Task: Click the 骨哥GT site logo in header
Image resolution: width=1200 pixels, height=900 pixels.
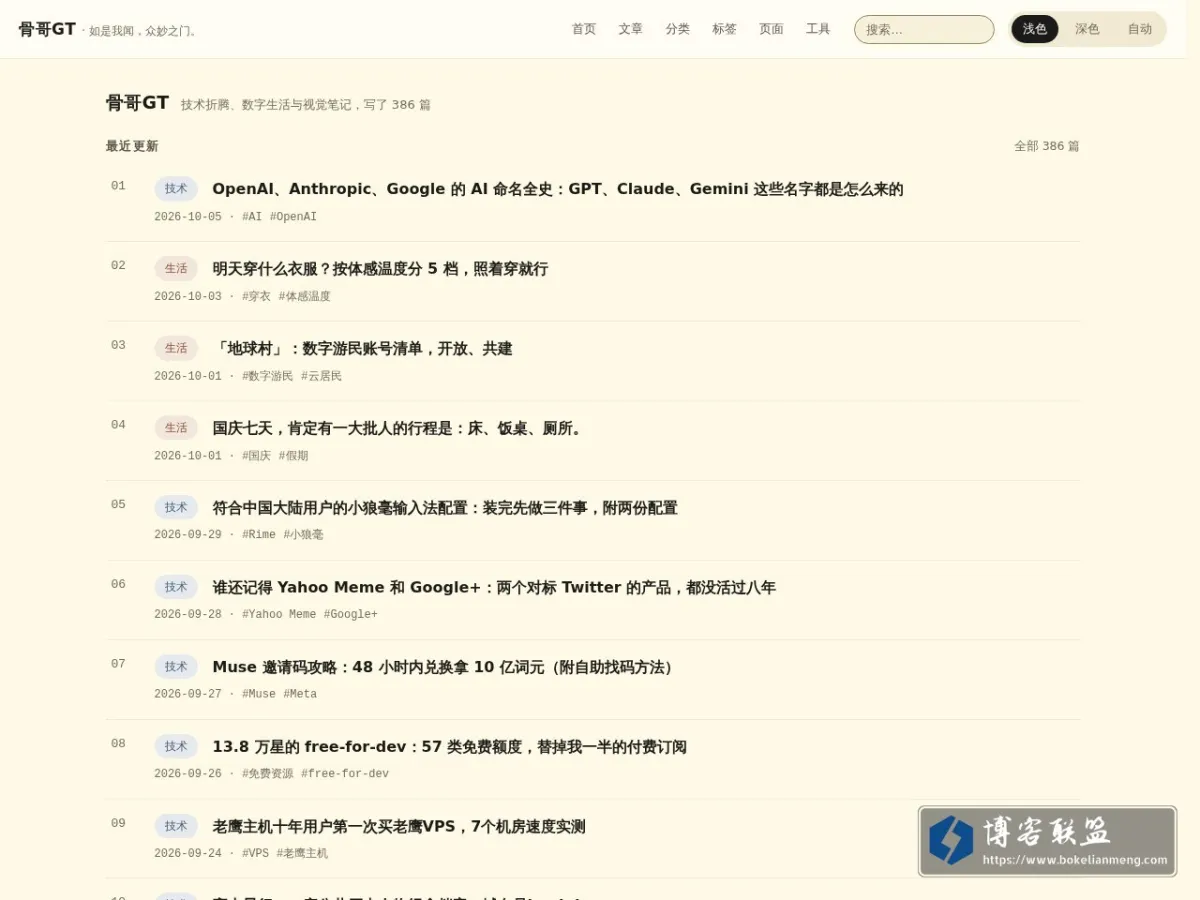Action: coord(47,29)
